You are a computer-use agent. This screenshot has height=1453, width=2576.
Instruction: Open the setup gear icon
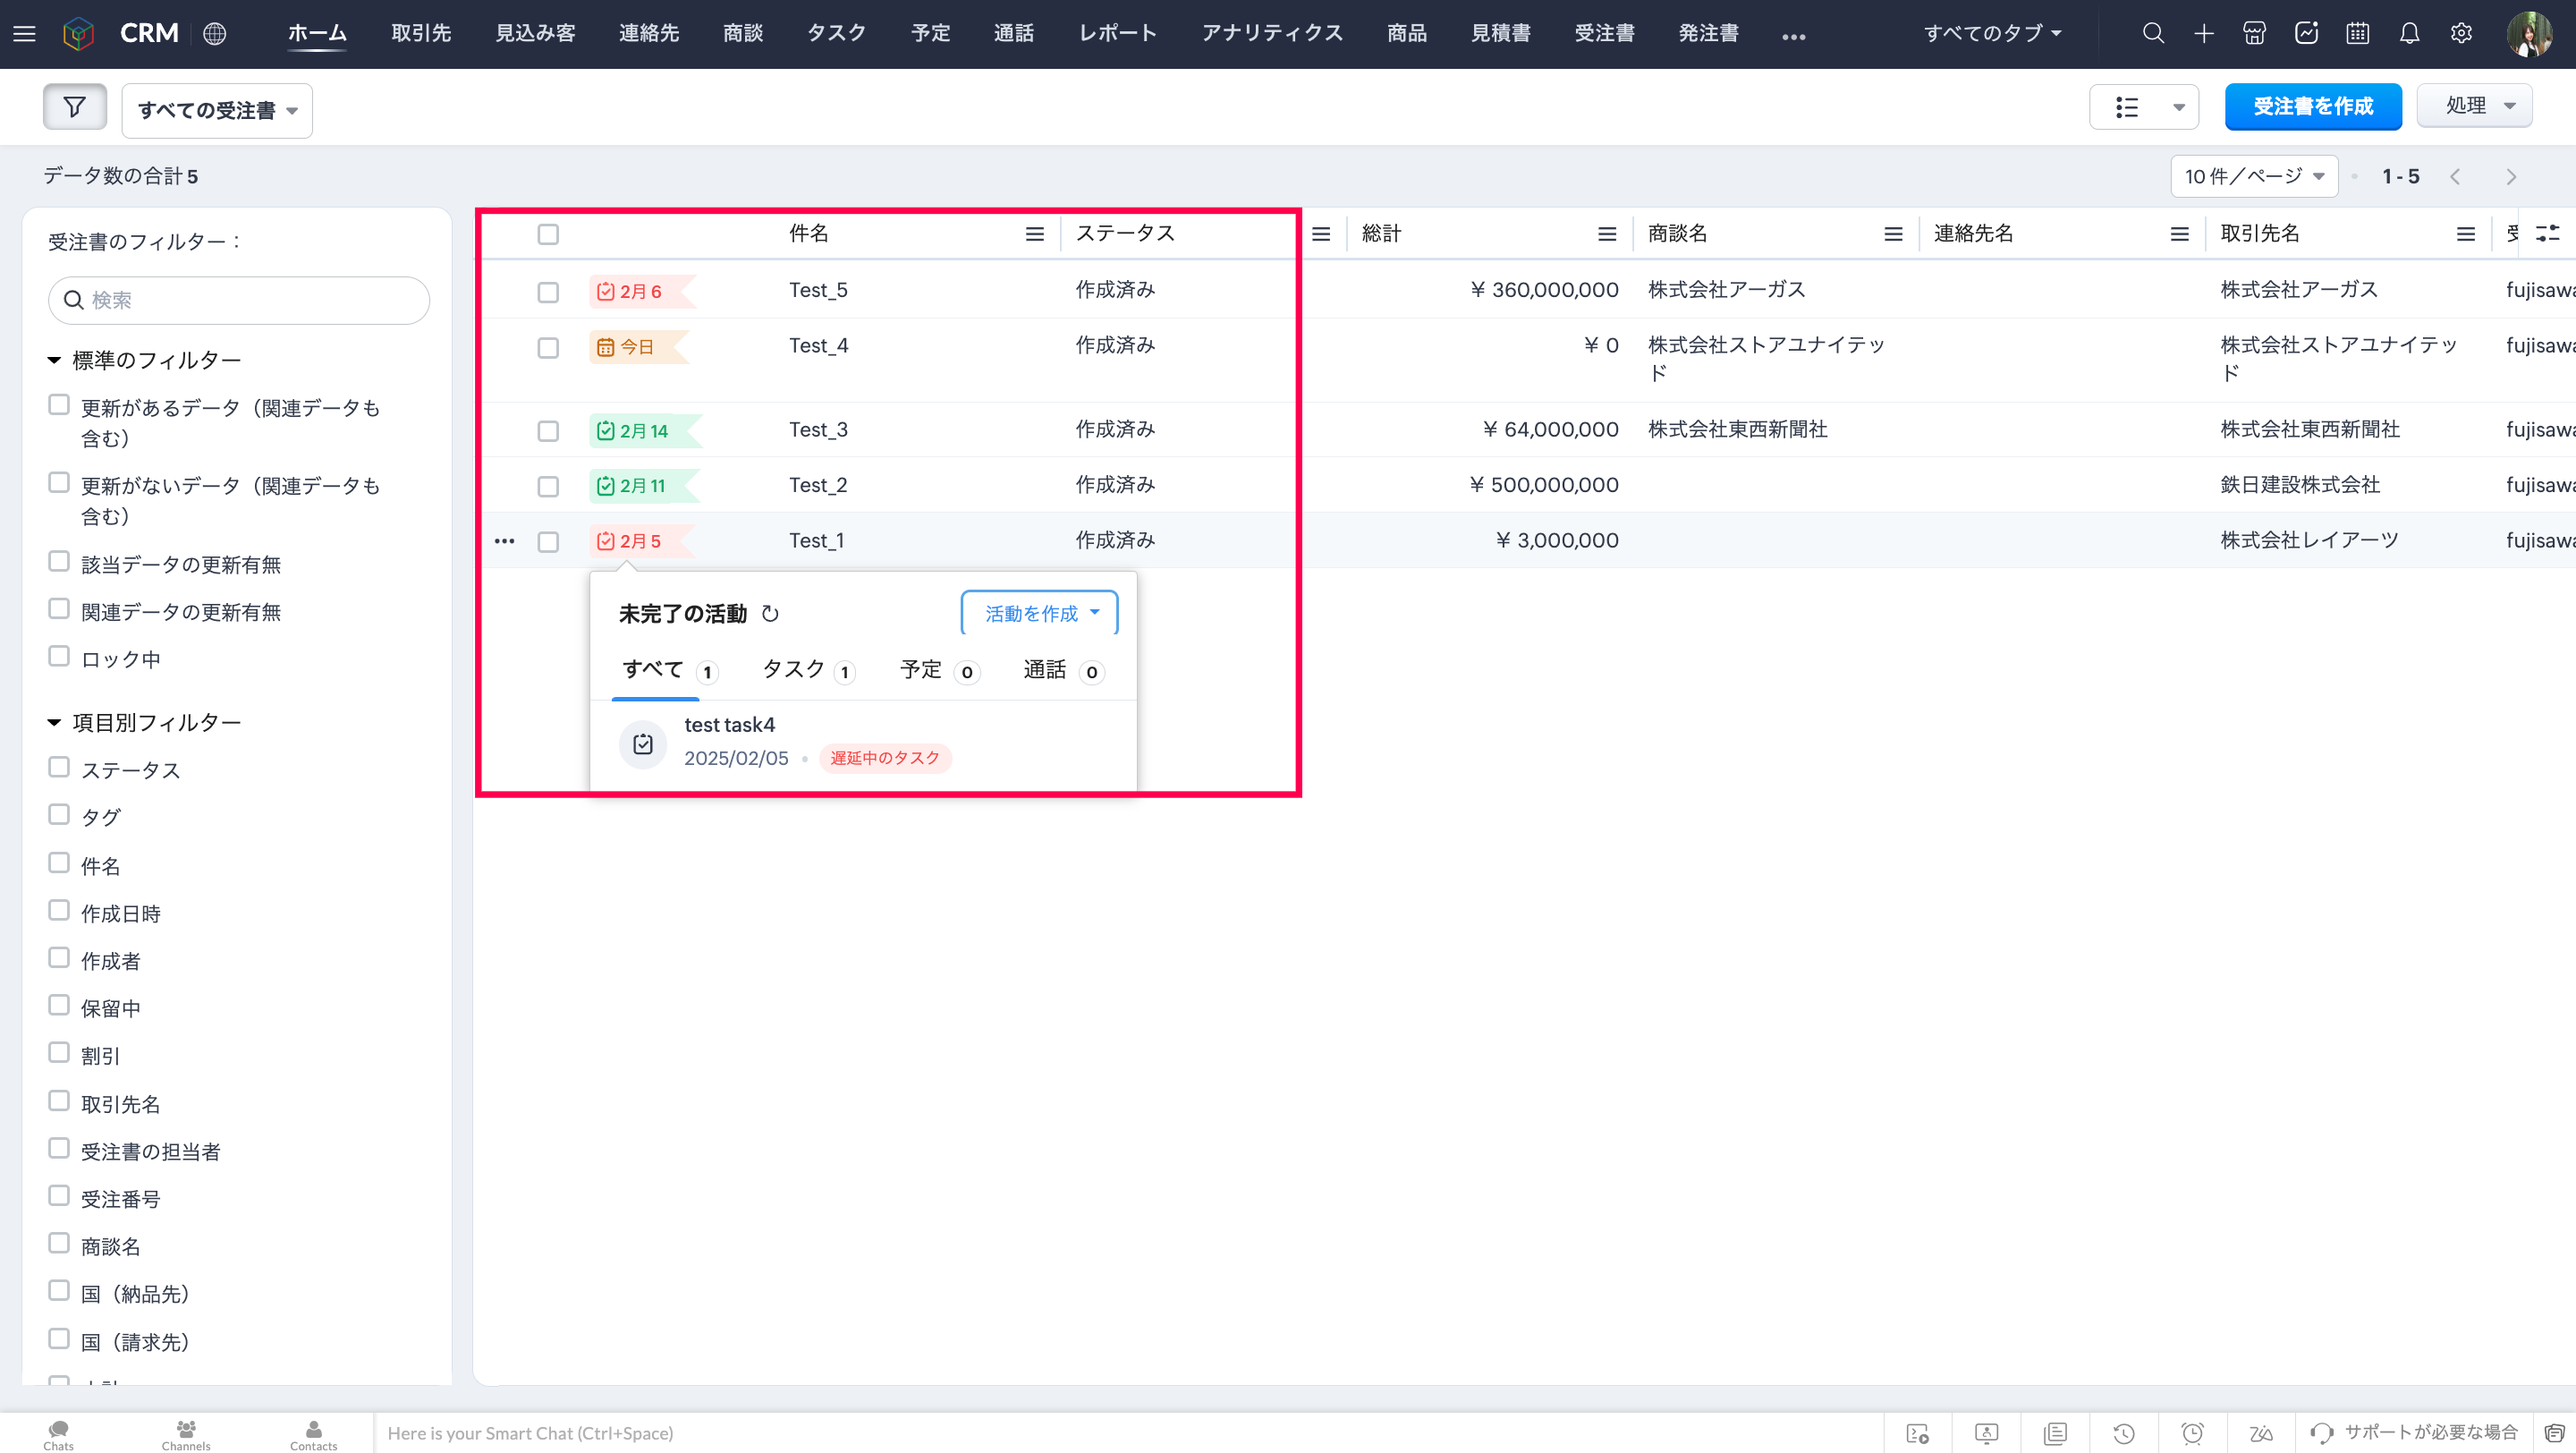[x=2461, y=34]
